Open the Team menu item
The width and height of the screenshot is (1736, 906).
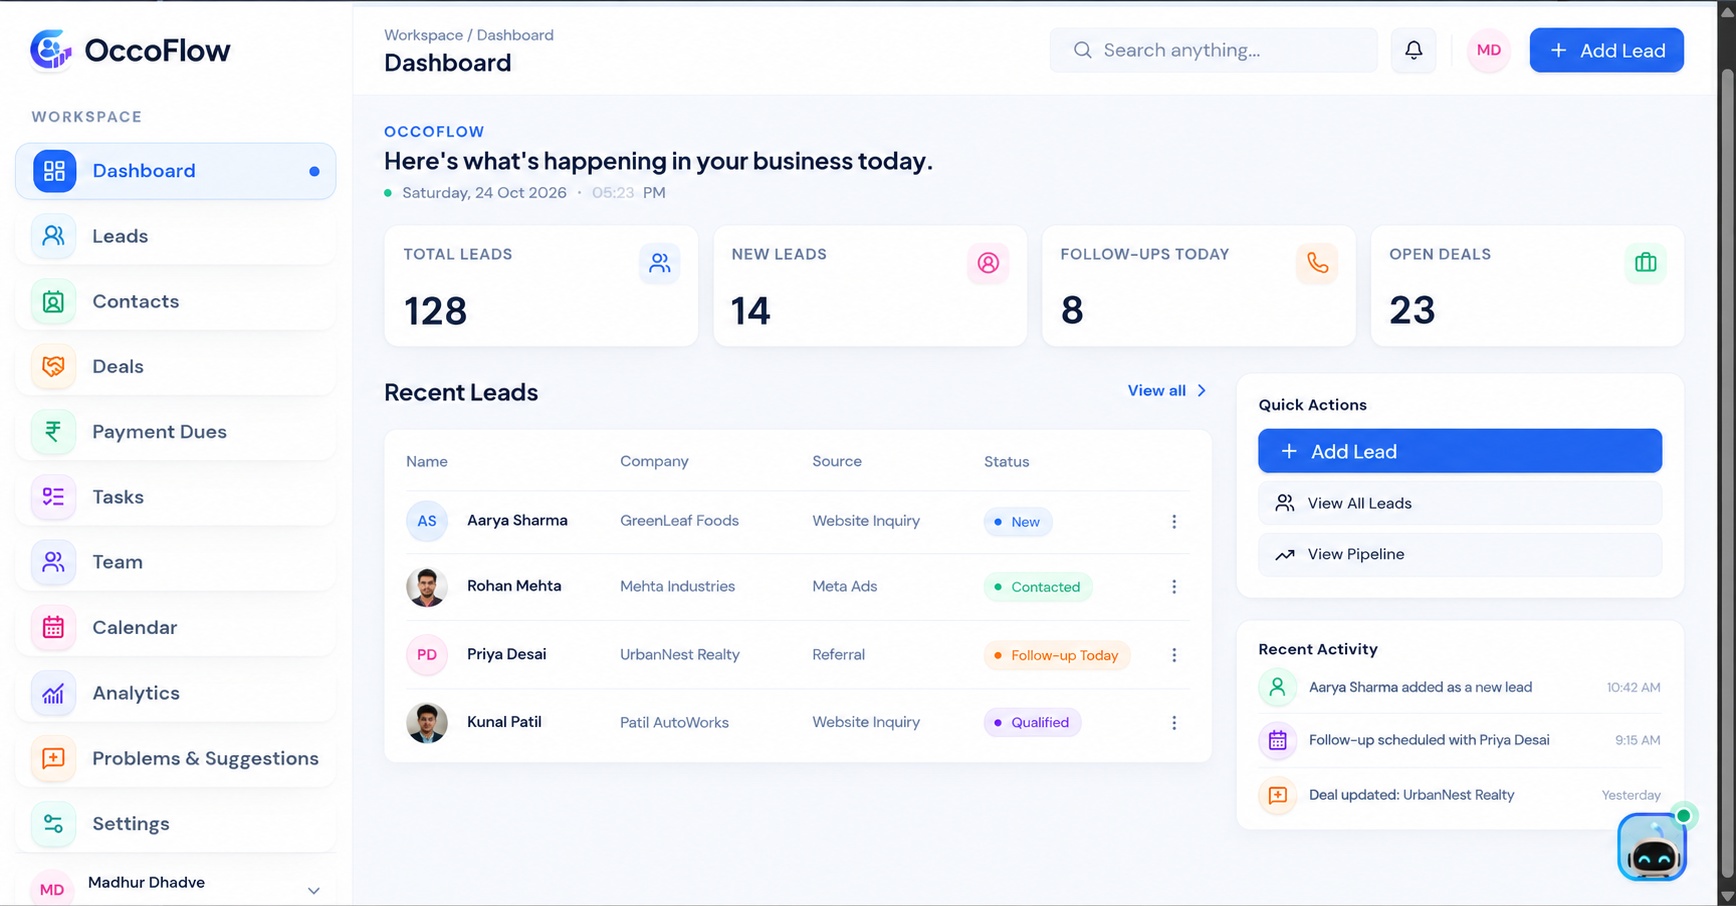click(x=176, y=562)
